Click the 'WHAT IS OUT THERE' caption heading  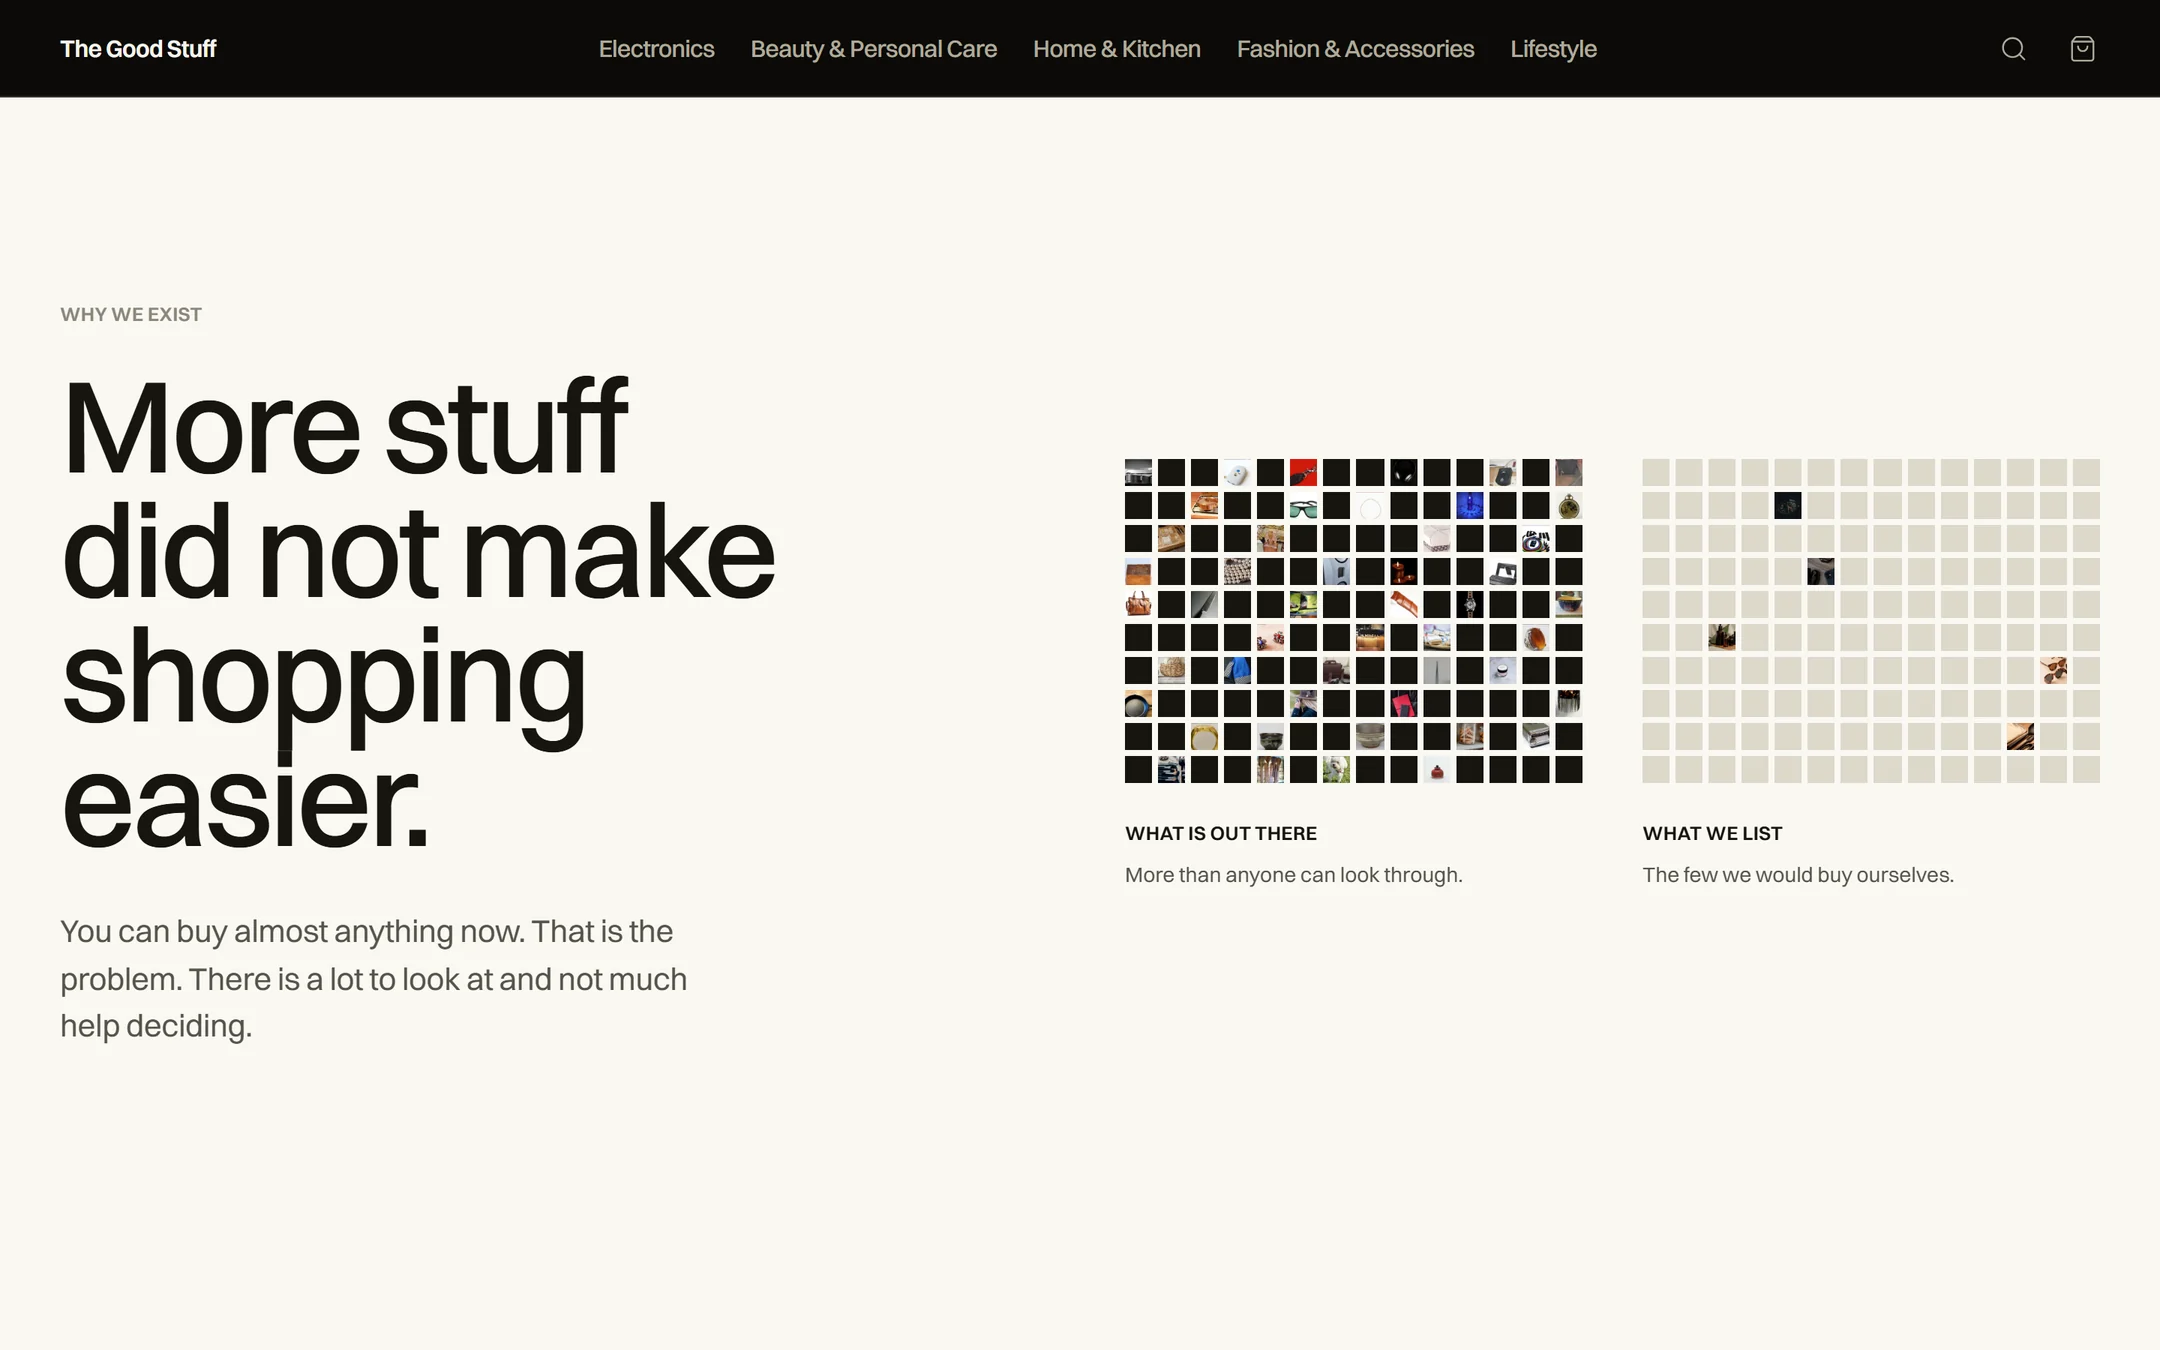1221,833
